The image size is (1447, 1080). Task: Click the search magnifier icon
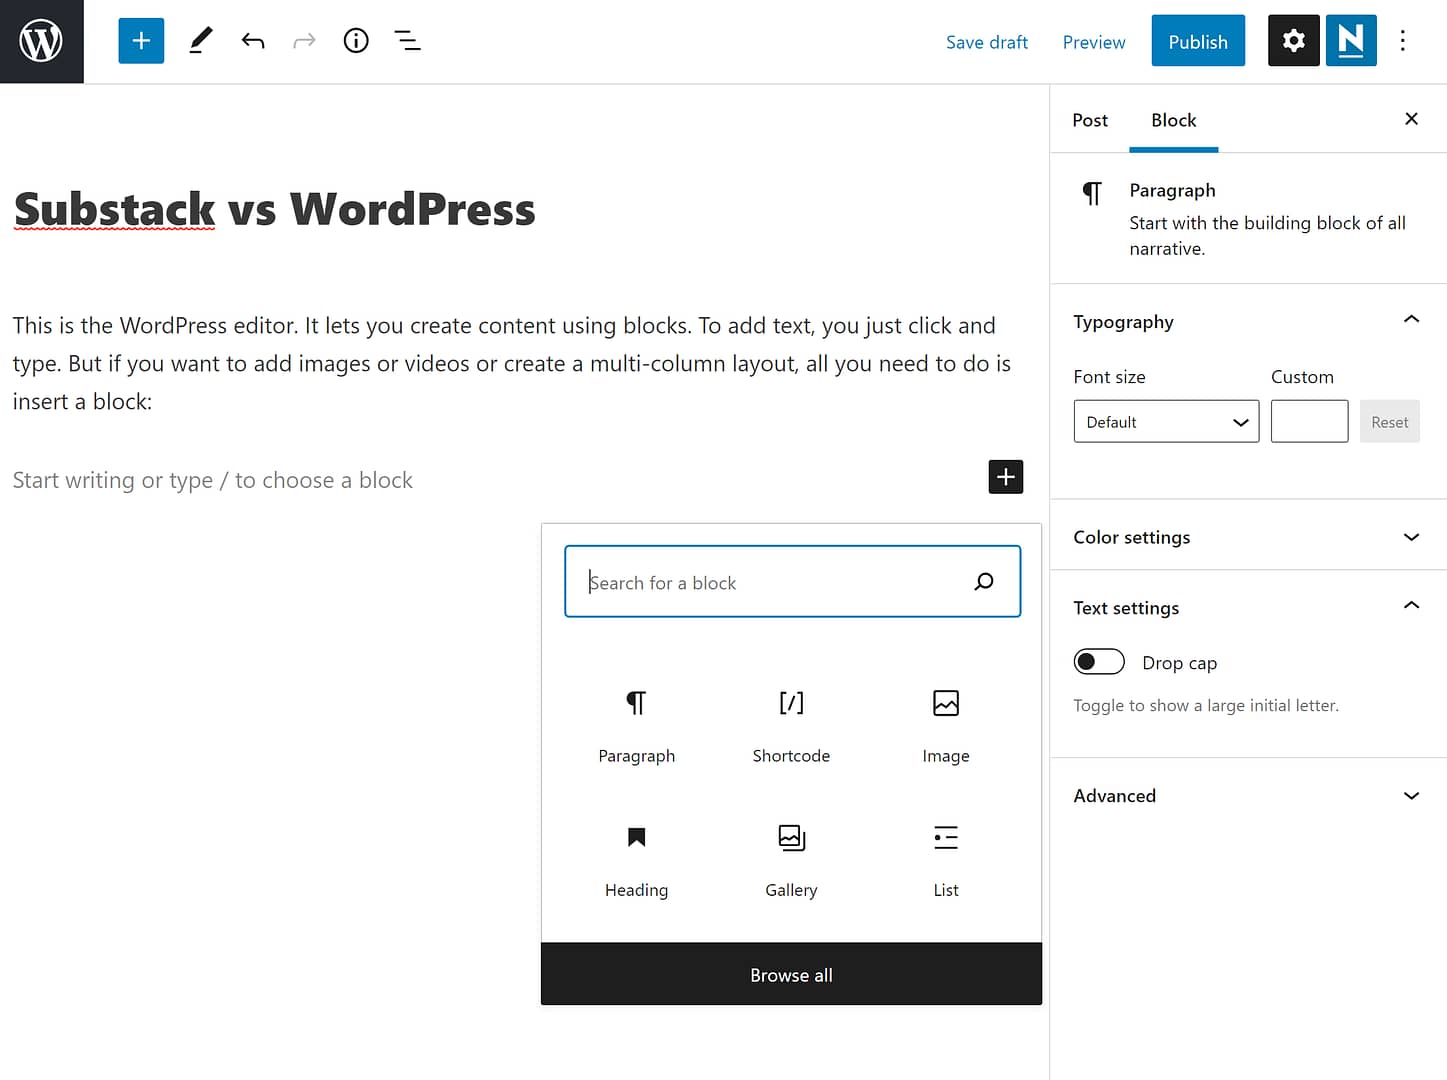(984, 582)
